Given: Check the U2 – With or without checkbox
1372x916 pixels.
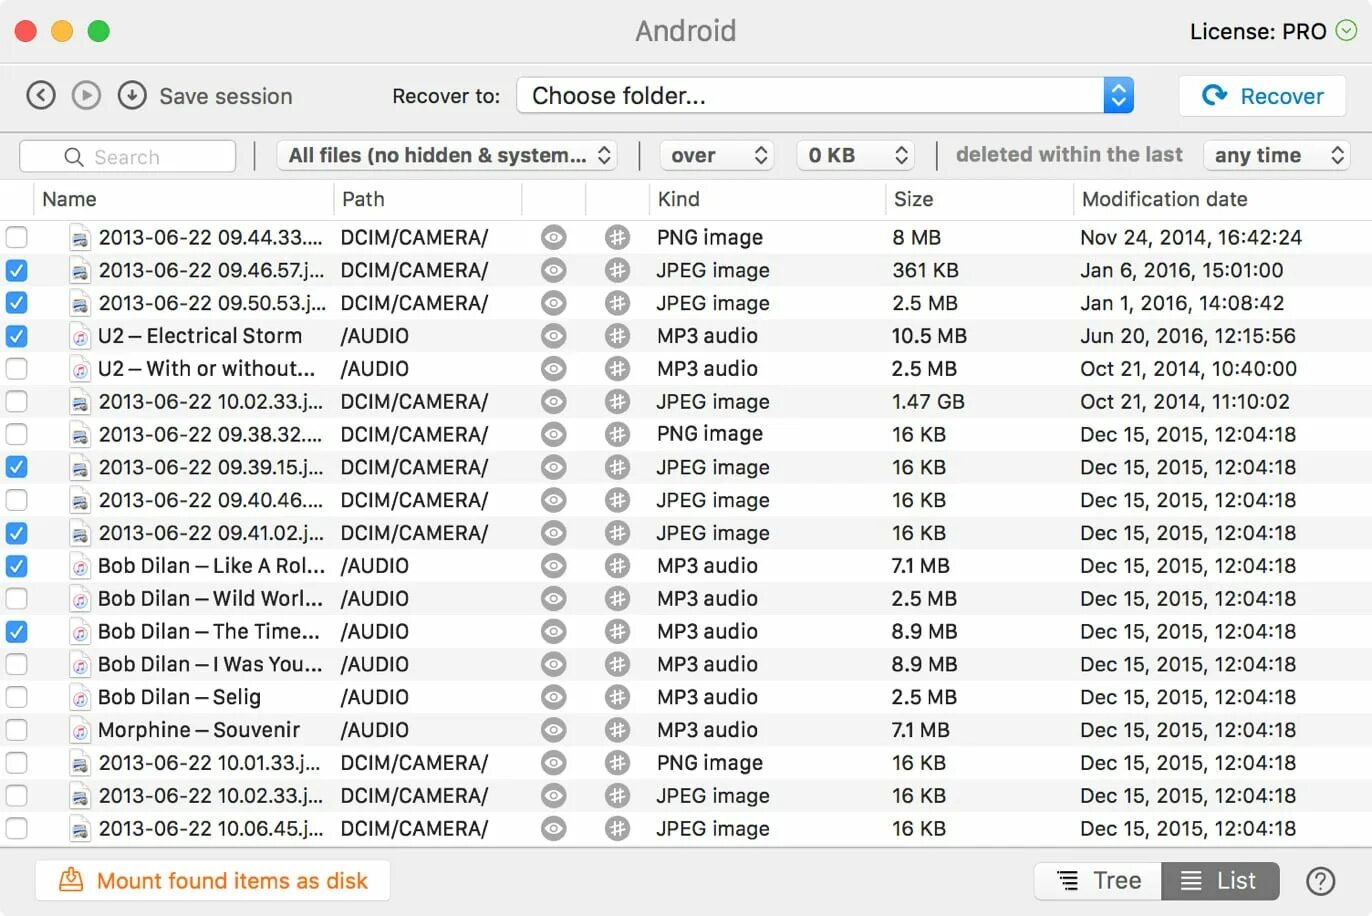Looking at the screenshot, I should coord(17,369).
